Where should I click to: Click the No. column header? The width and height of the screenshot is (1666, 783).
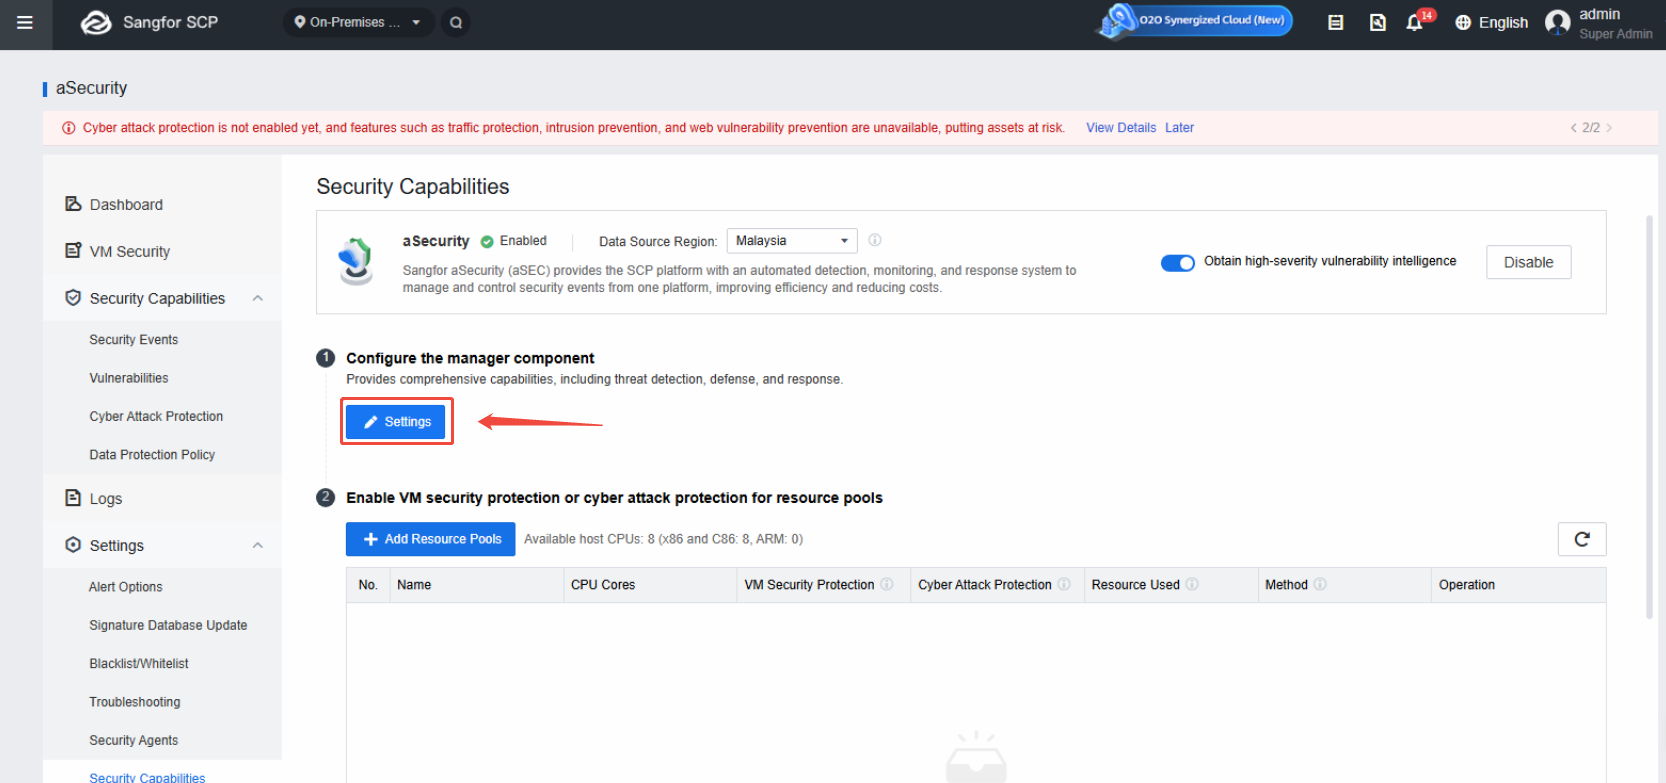[368, 585]
